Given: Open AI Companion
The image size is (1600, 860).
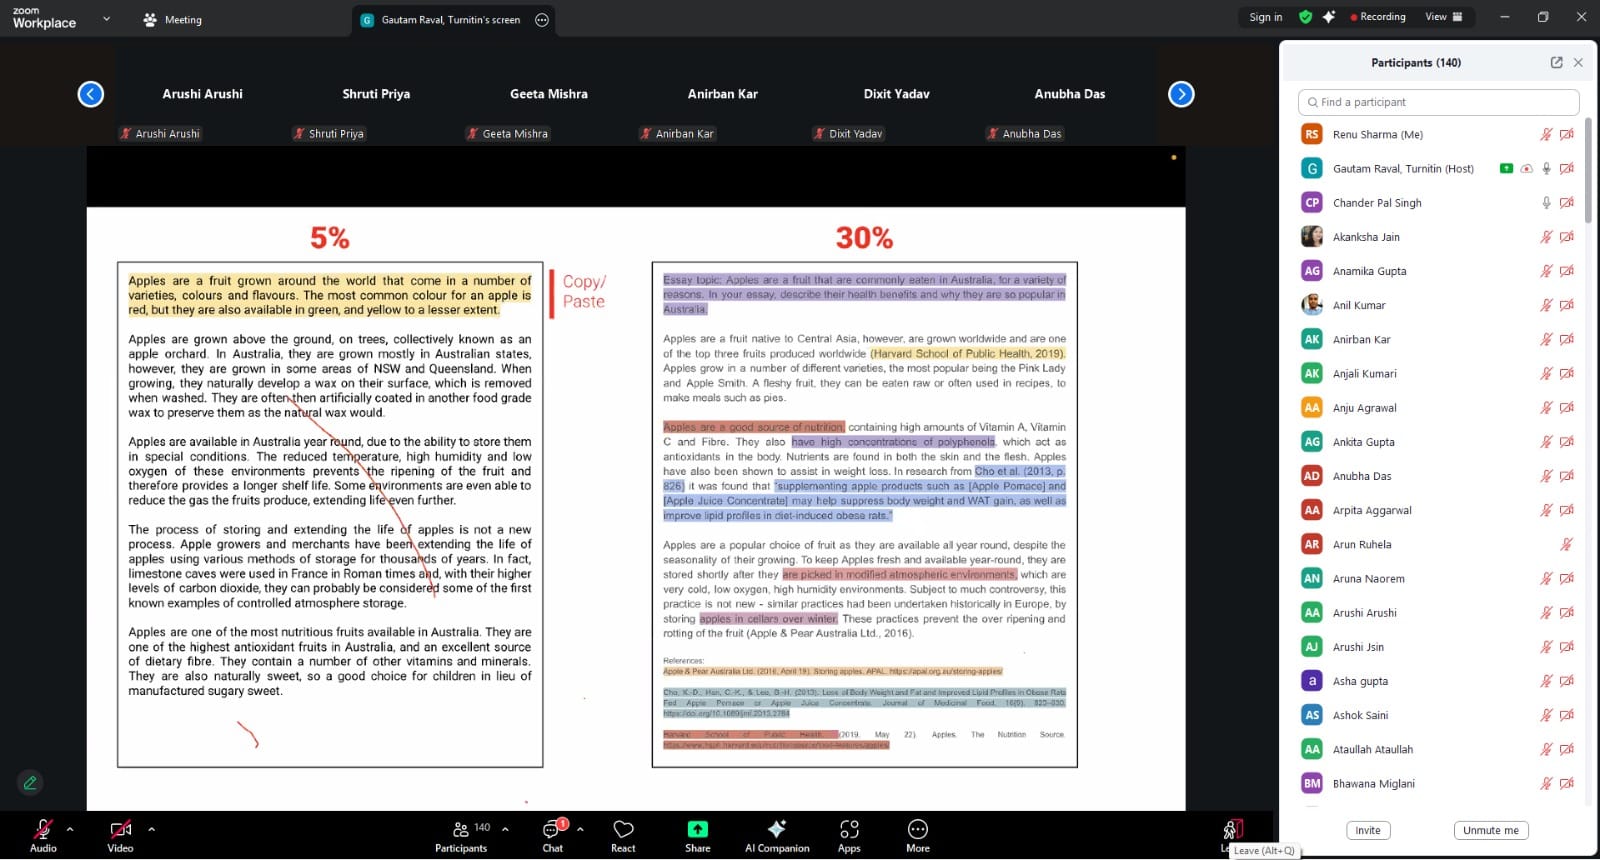Looking at the screenshot, I should [x=777, y=835].
